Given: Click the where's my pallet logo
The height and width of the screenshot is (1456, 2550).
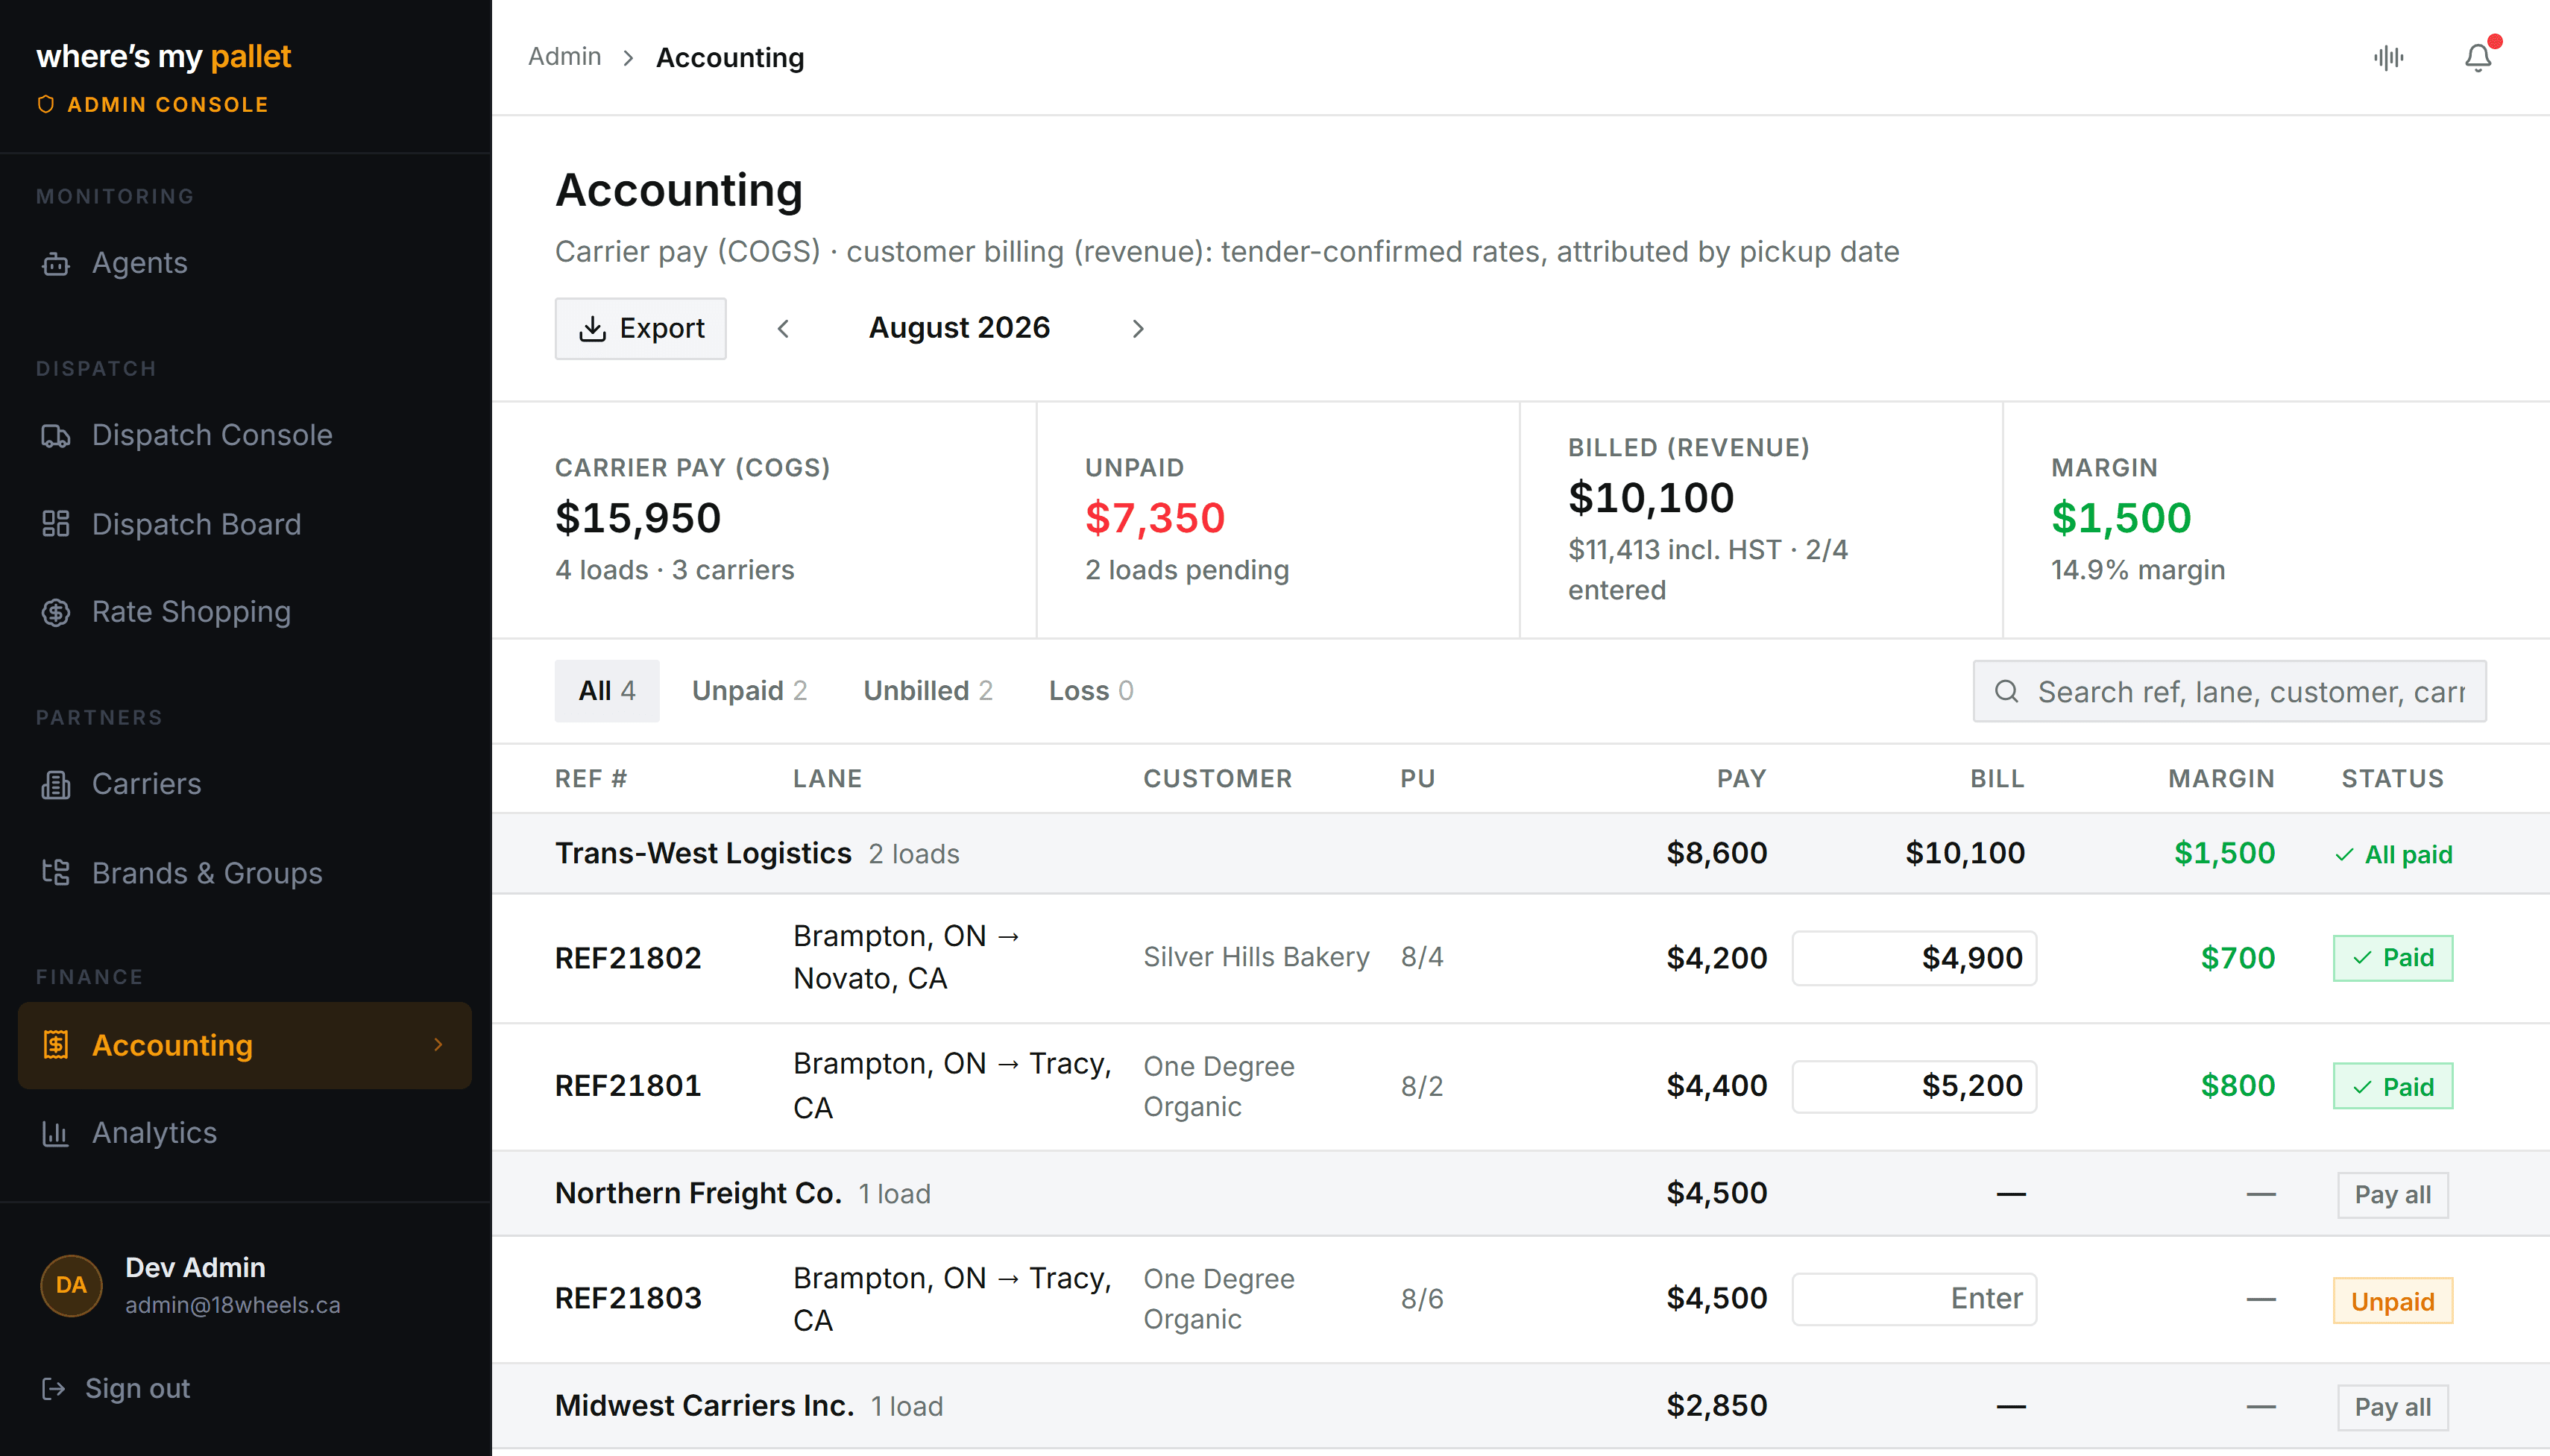Looking at the screenshot, I should [164, 56].
